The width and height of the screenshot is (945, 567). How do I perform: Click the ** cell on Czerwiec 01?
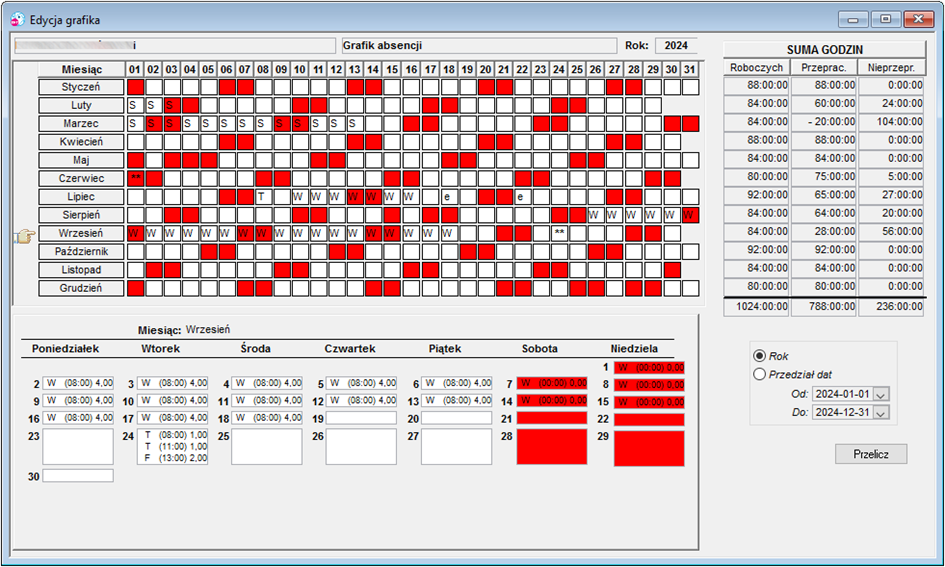(x=136, y=178)
